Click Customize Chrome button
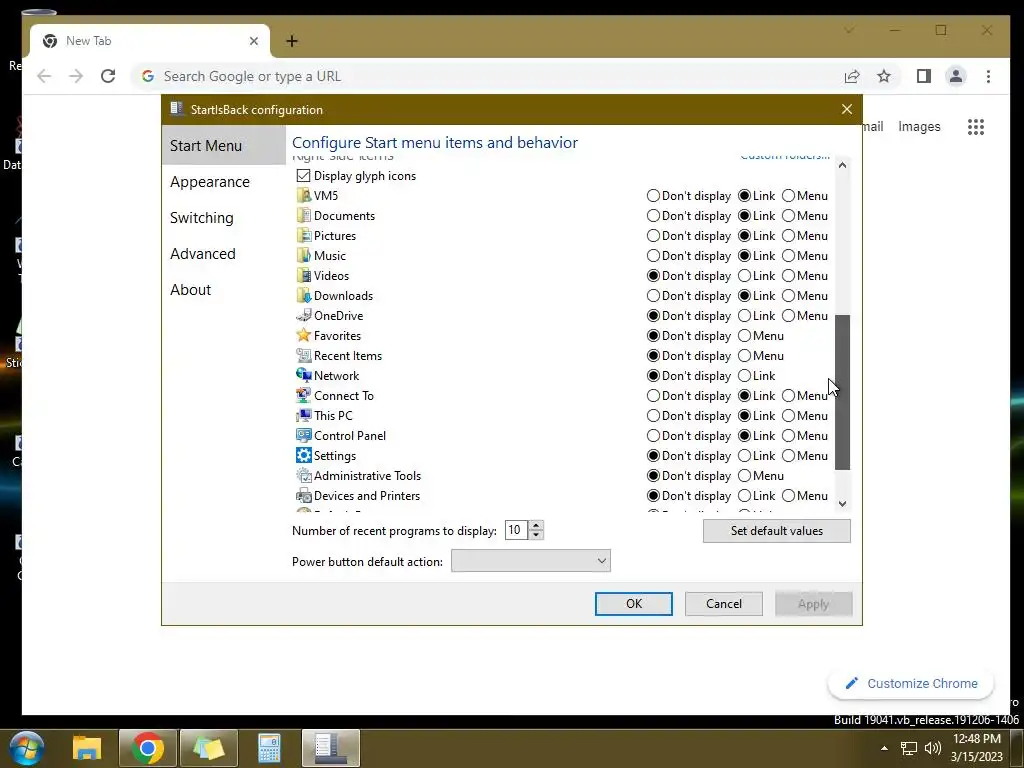 (911, 684)
